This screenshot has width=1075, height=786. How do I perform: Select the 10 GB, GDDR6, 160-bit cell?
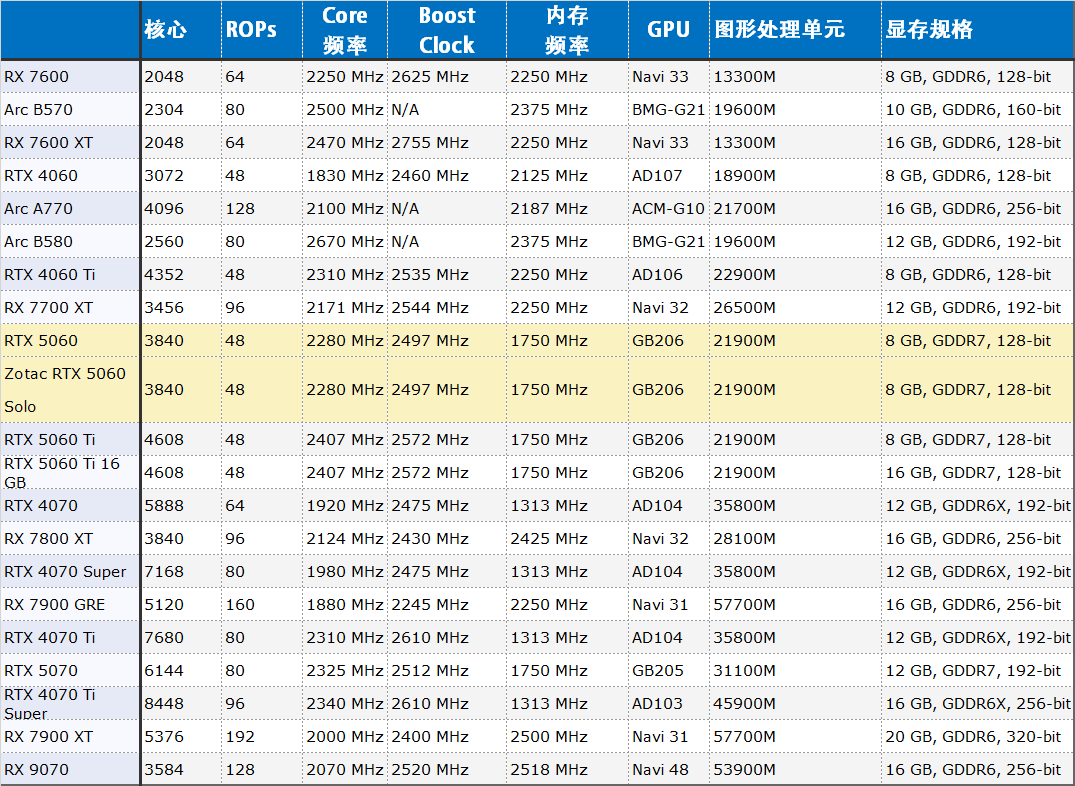pos(972,110)
